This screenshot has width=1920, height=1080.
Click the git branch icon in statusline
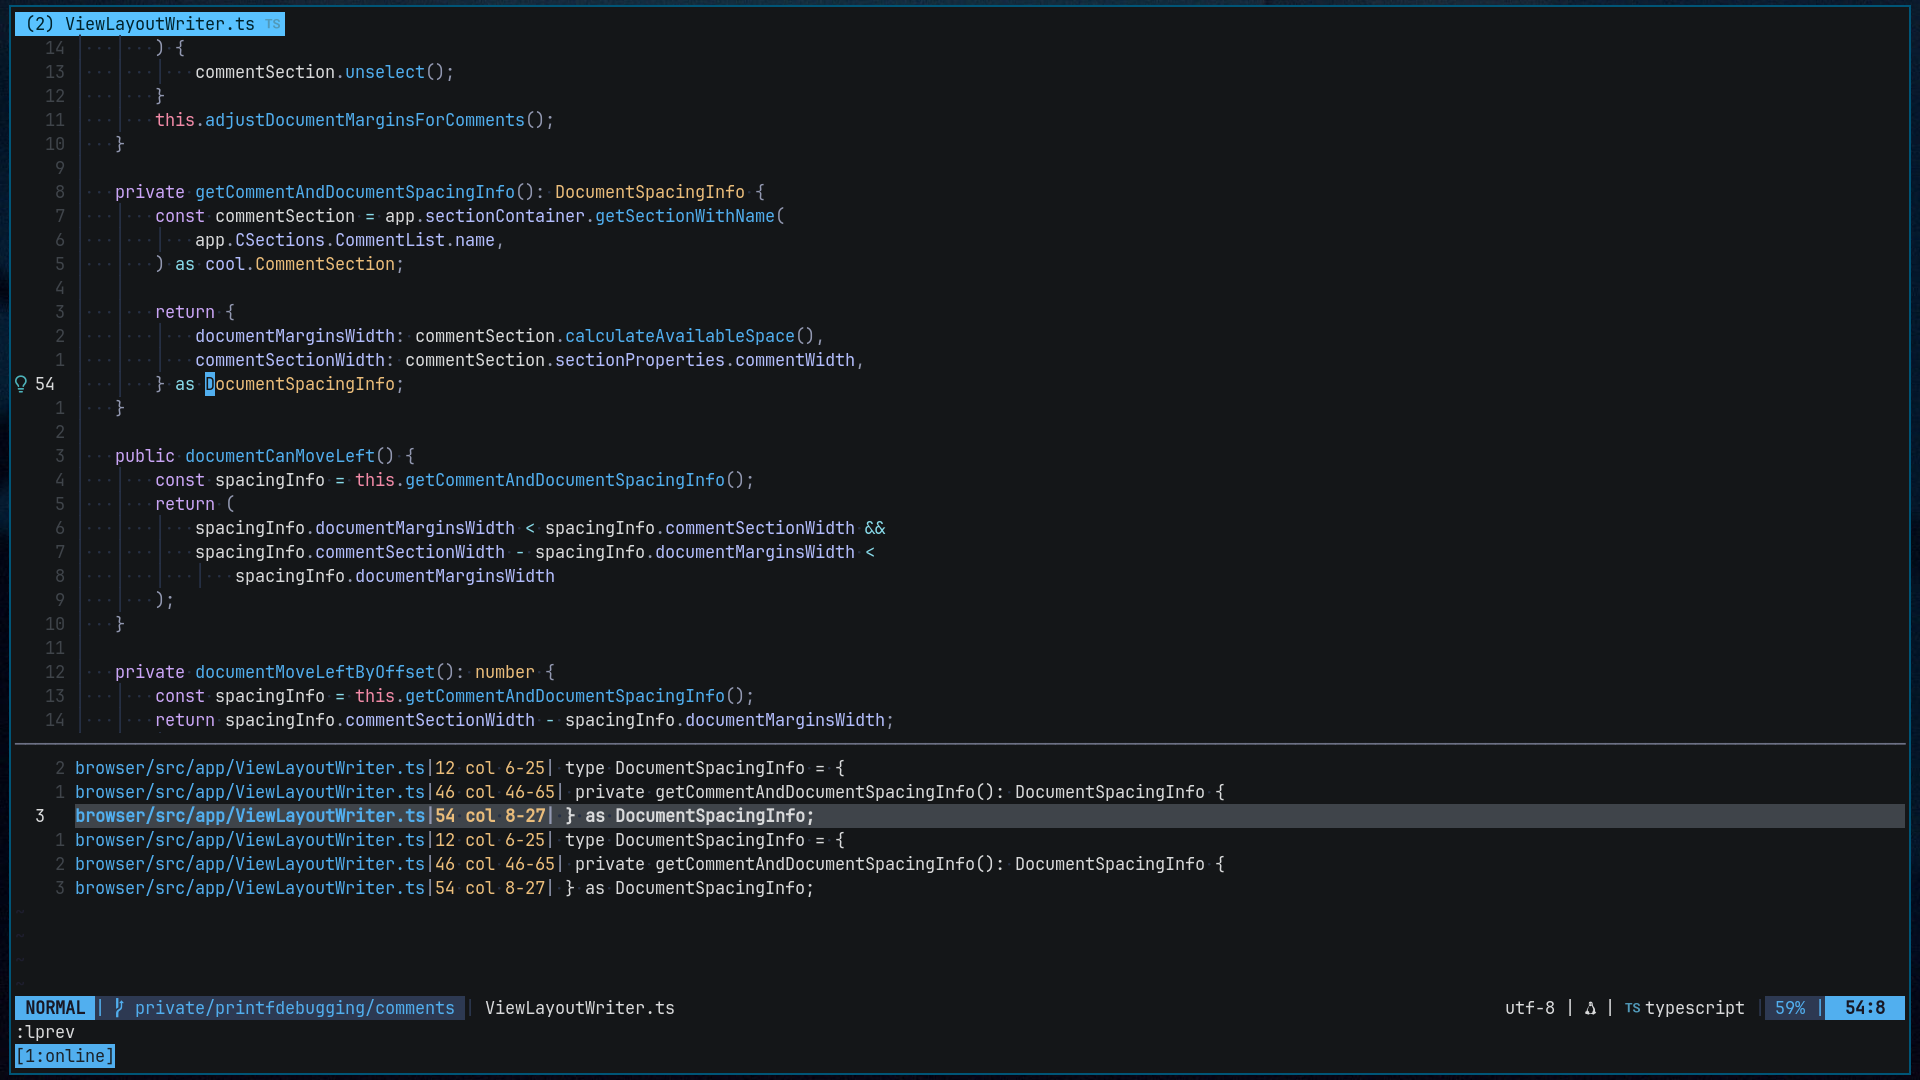coord(119,1008)
